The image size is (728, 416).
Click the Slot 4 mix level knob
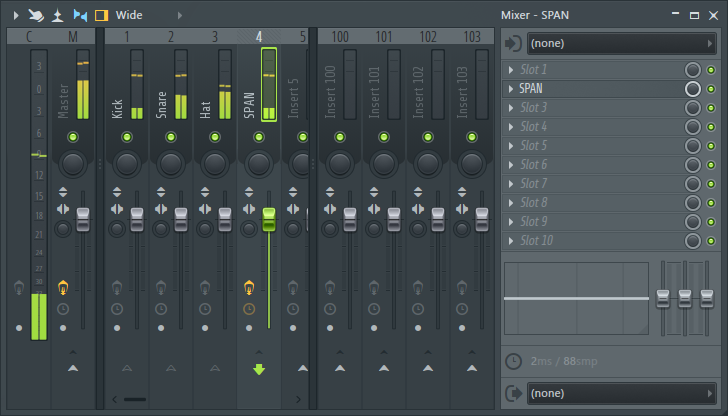(692, 127)
